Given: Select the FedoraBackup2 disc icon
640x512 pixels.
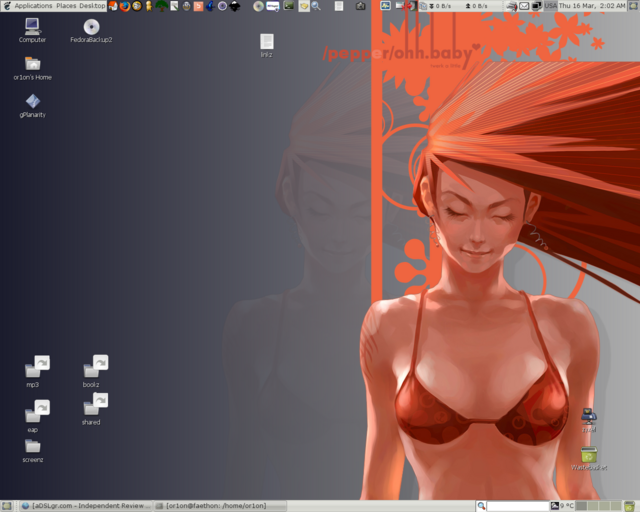Looking at the screenshot, I should (91, 31).
